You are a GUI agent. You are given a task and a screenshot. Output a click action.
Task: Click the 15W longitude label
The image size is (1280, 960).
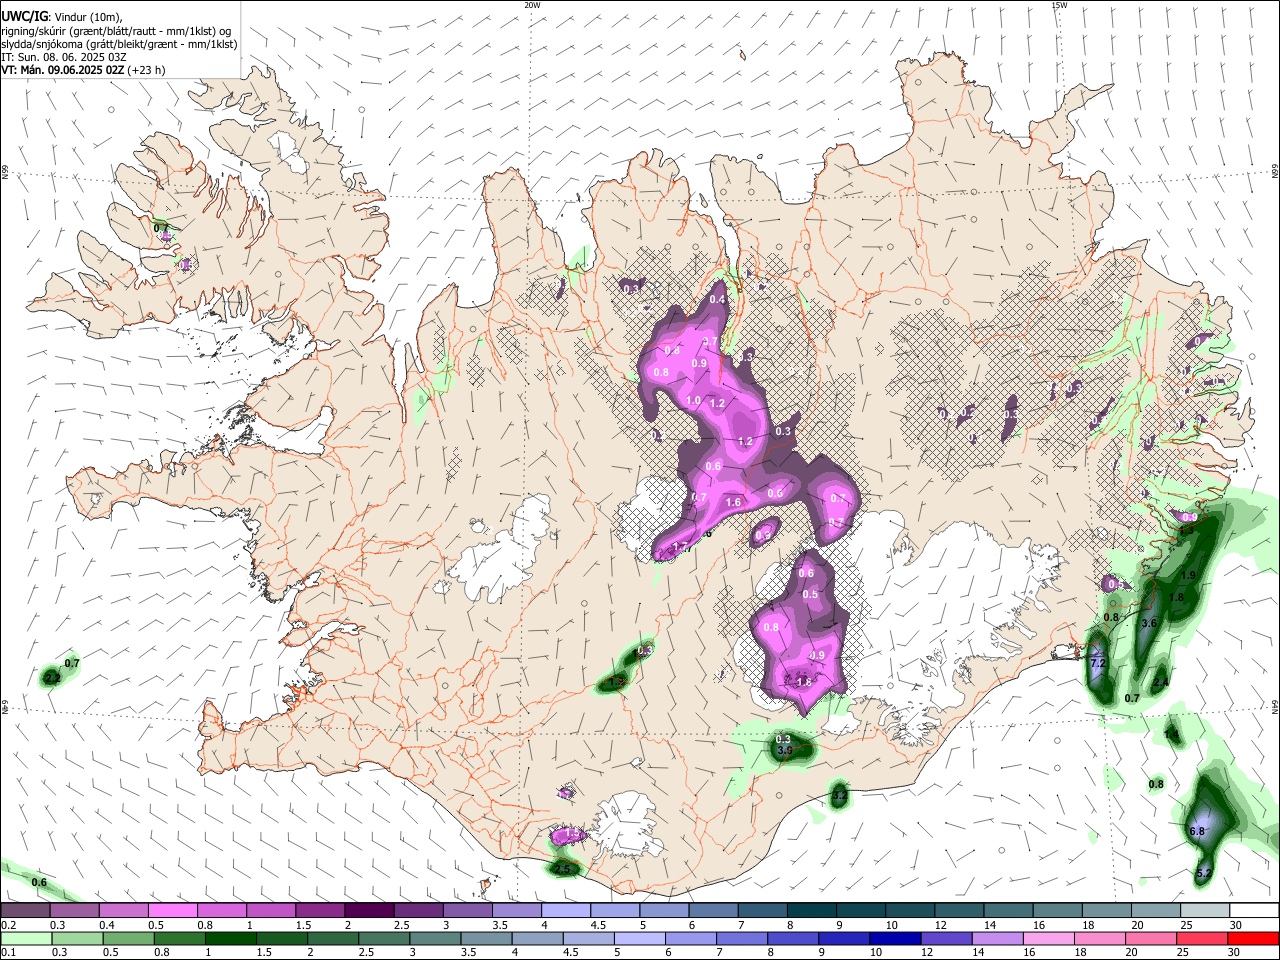(x=1059, y=5)
